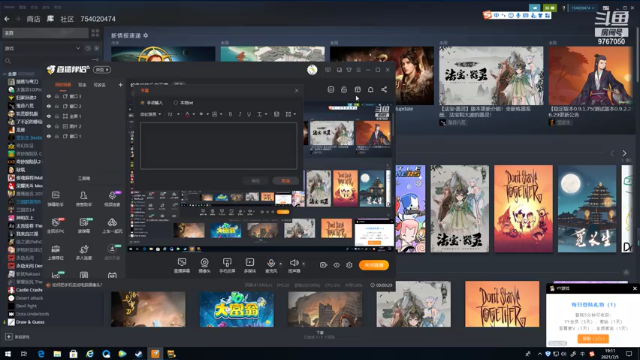Expand the Steam library games filter dropdown

coord(42,48)
